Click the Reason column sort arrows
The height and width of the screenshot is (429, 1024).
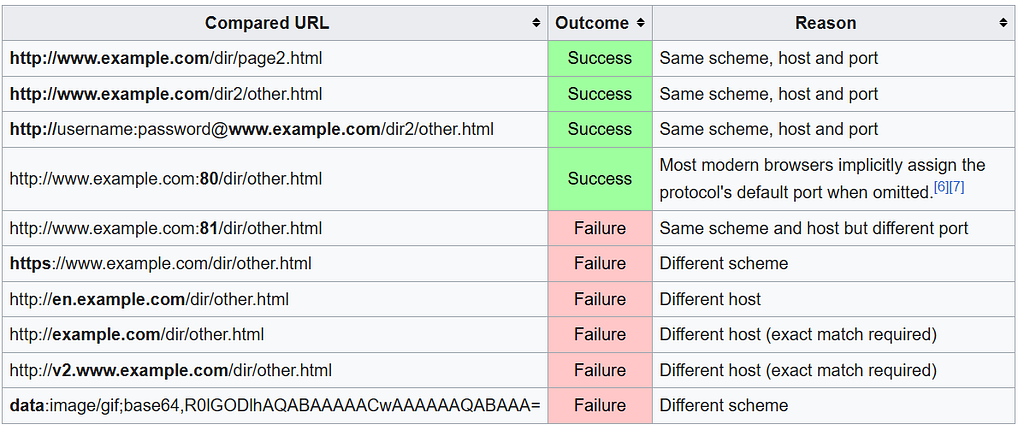pyautogui.click(x=1003, y=23)
